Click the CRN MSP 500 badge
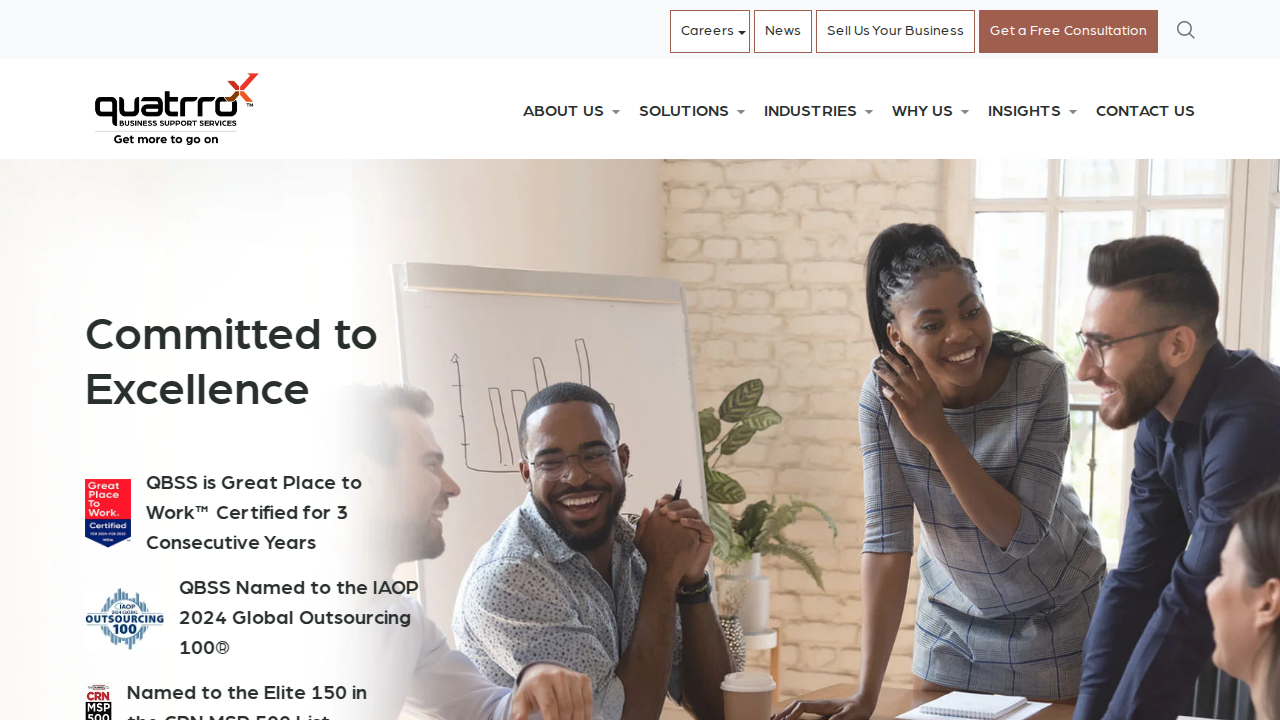Viewport: 1280px width, 720px height. (x=98, y=703)
